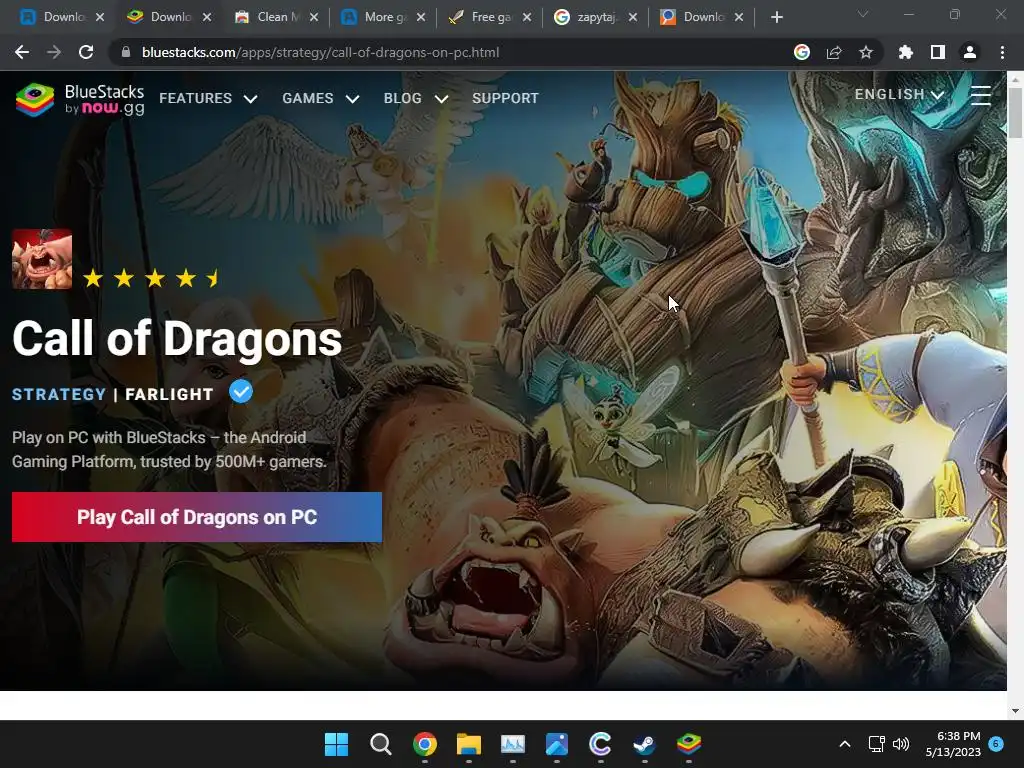The height and width of the screenshot is (768, 1024).
Task: Click Play Call of Dragons on PC button
Action: [197, 517]
